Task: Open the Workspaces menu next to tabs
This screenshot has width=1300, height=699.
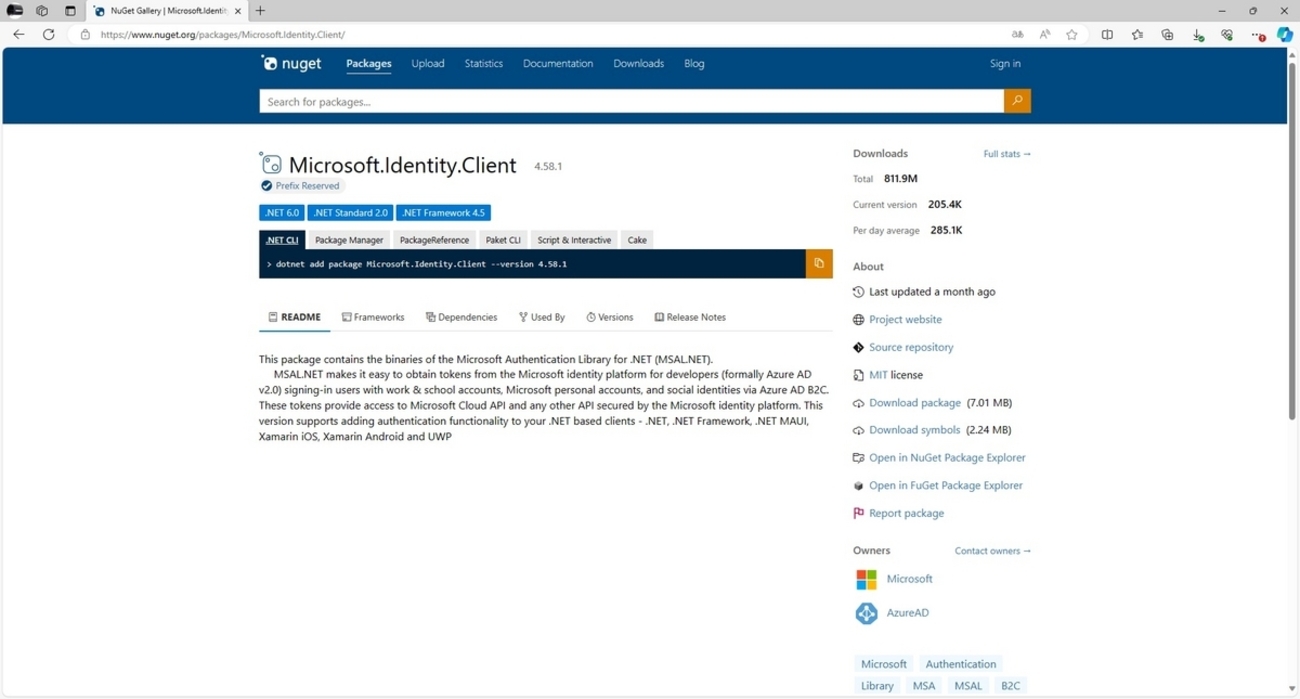Action: click(x=41, y=10)
